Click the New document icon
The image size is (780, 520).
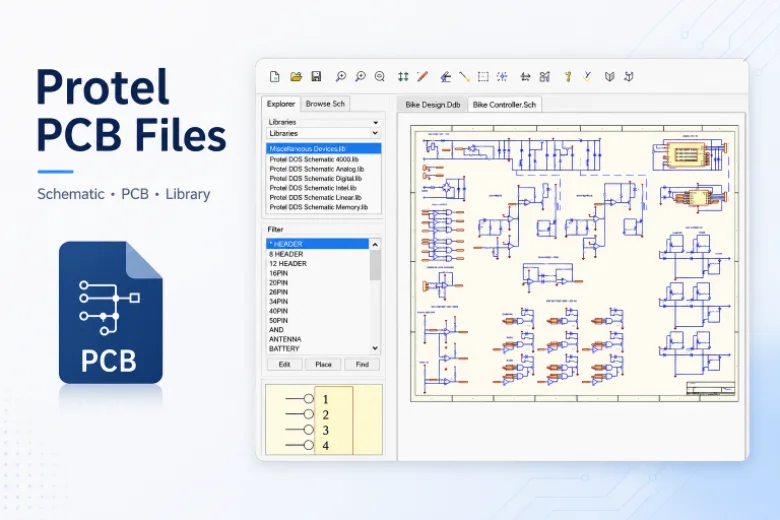275,77
